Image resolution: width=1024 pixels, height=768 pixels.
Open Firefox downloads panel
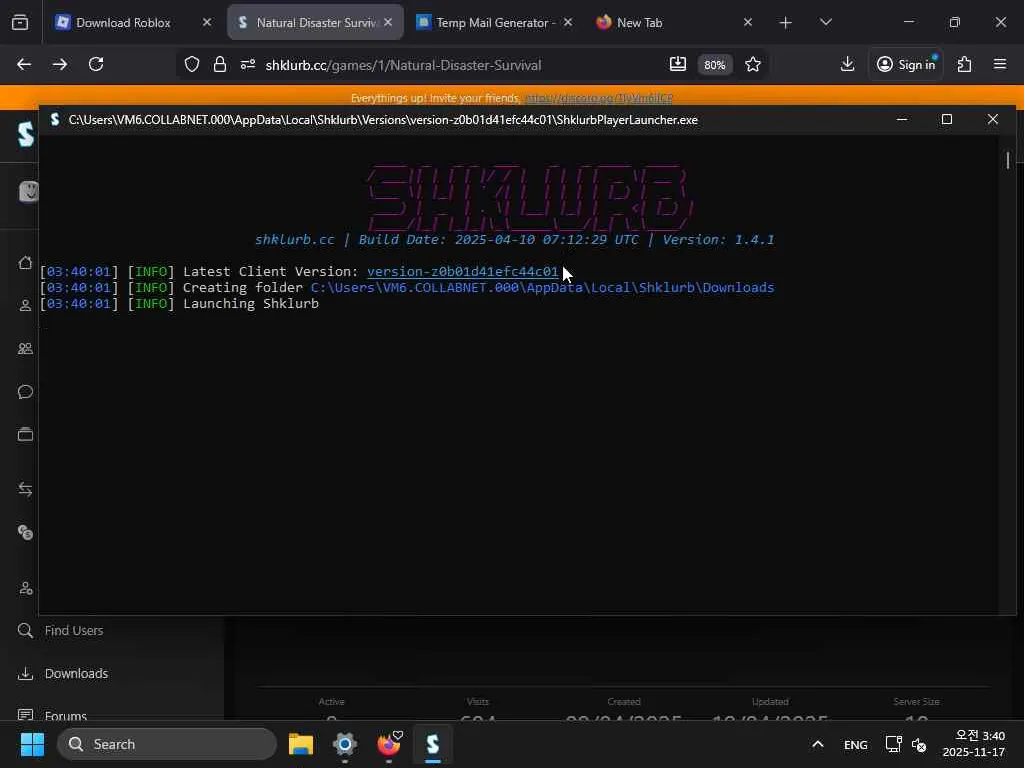coord(847,65)
